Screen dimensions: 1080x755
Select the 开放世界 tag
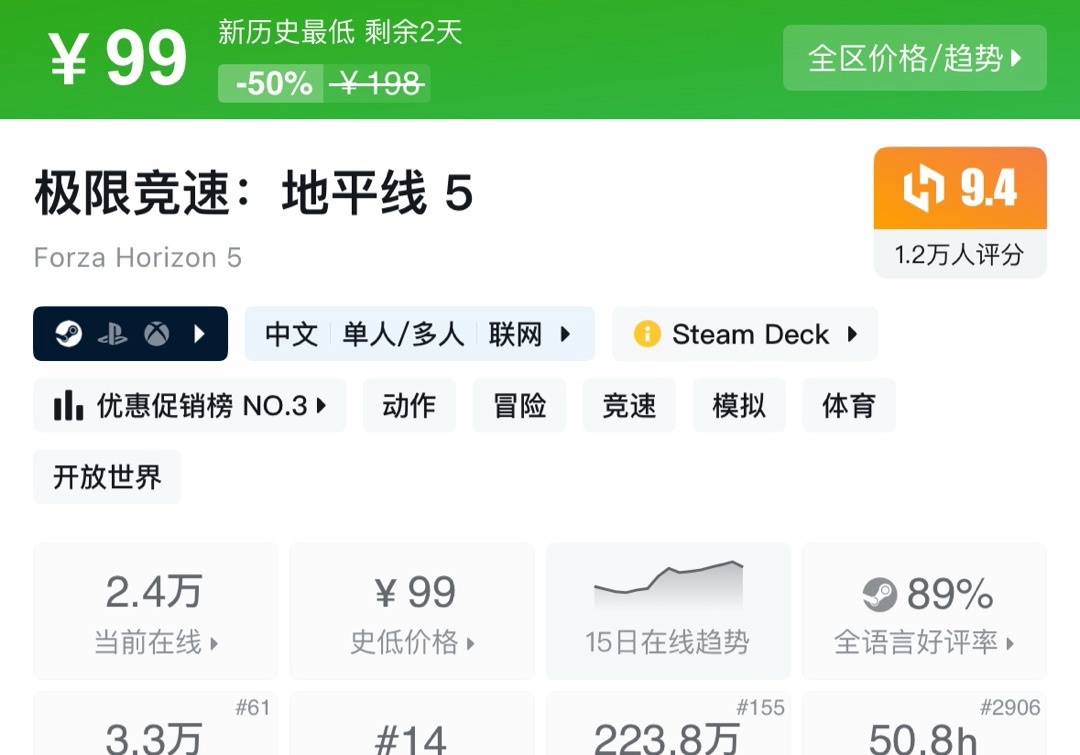click(107, 477)
